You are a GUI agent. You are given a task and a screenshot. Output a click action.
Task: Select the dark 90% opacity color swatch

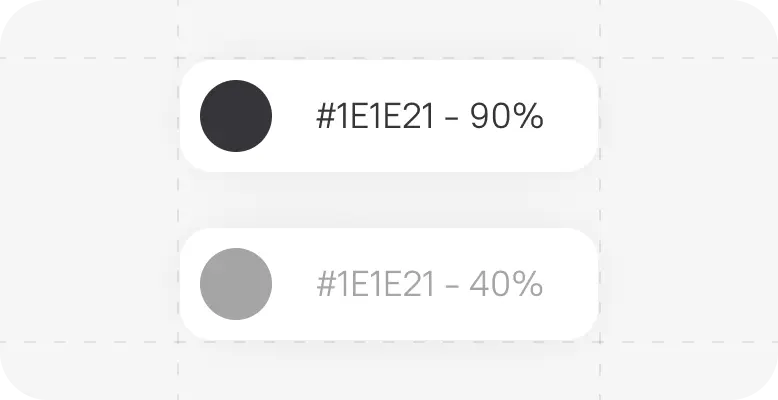pyautogui.click(x=236, y=116)
